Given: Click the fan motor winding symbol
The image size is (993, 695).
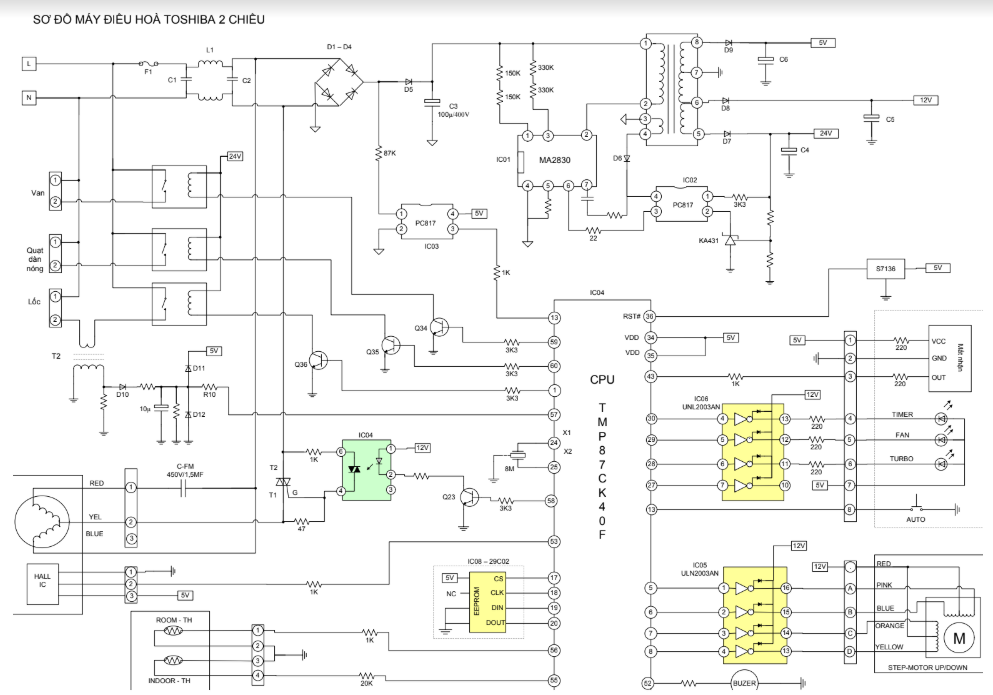Looking at the screenshot, I should pos(42,521).
